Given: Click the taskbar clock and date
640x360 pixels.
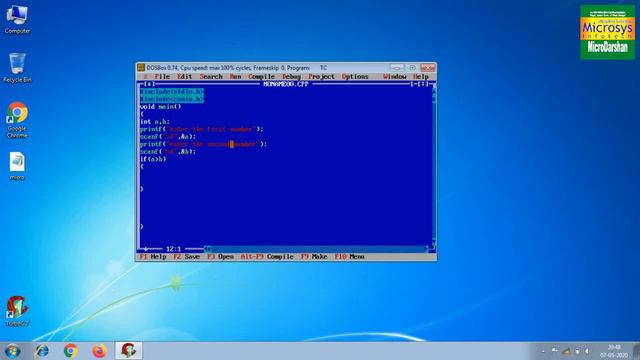Looking at the screenshot, I should pos(614,351).
